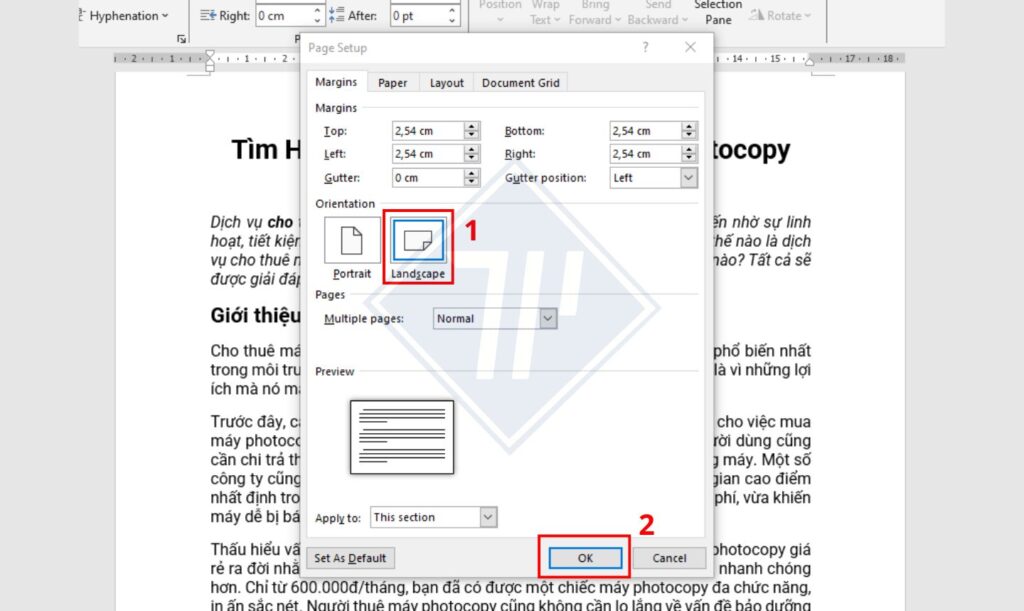Cancel the Page Setup dialog
This screenshot has width=1024, height=611.
[x=669, y=558]
